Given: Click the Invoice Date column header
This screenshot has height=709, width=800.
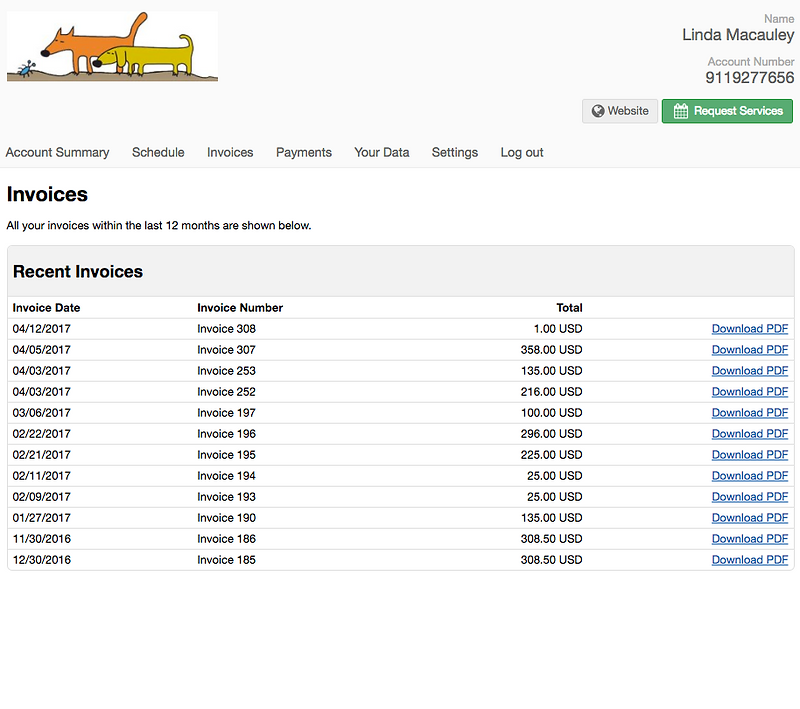Looking at the screenshot, I should [46, 308].
